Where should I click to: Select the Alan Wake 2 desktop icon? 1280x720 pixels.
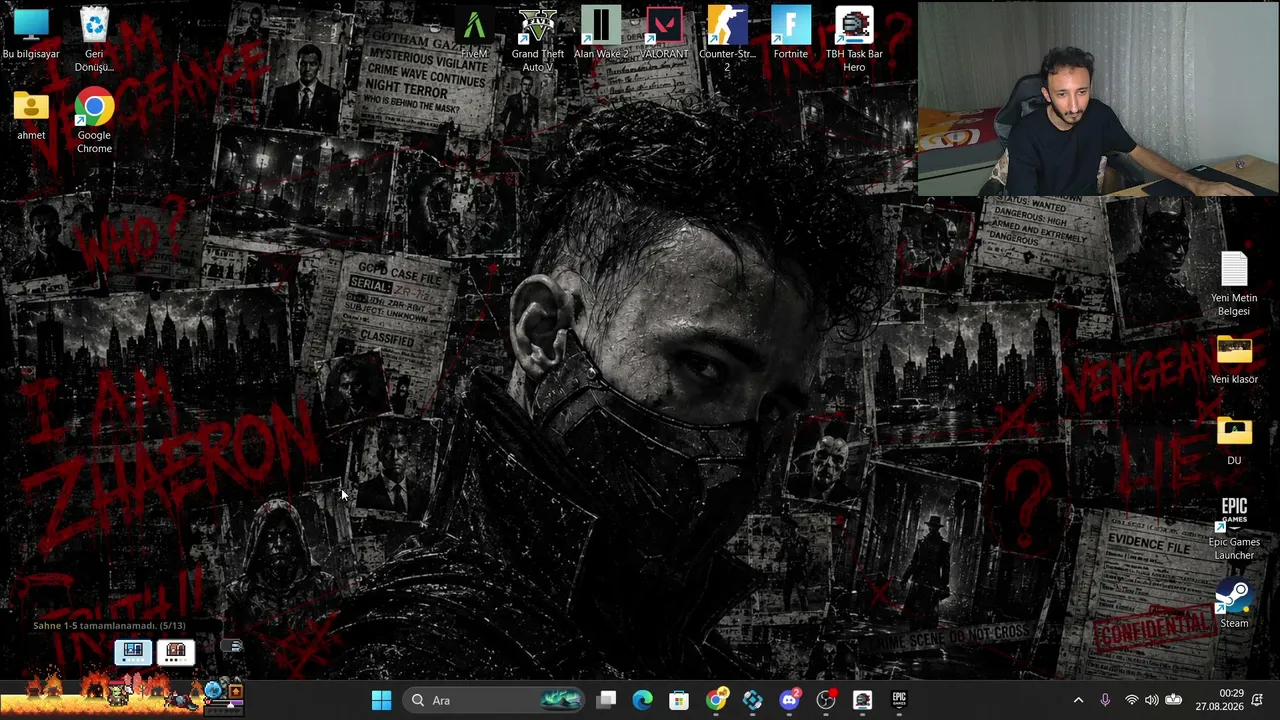[x=601, y=33]
